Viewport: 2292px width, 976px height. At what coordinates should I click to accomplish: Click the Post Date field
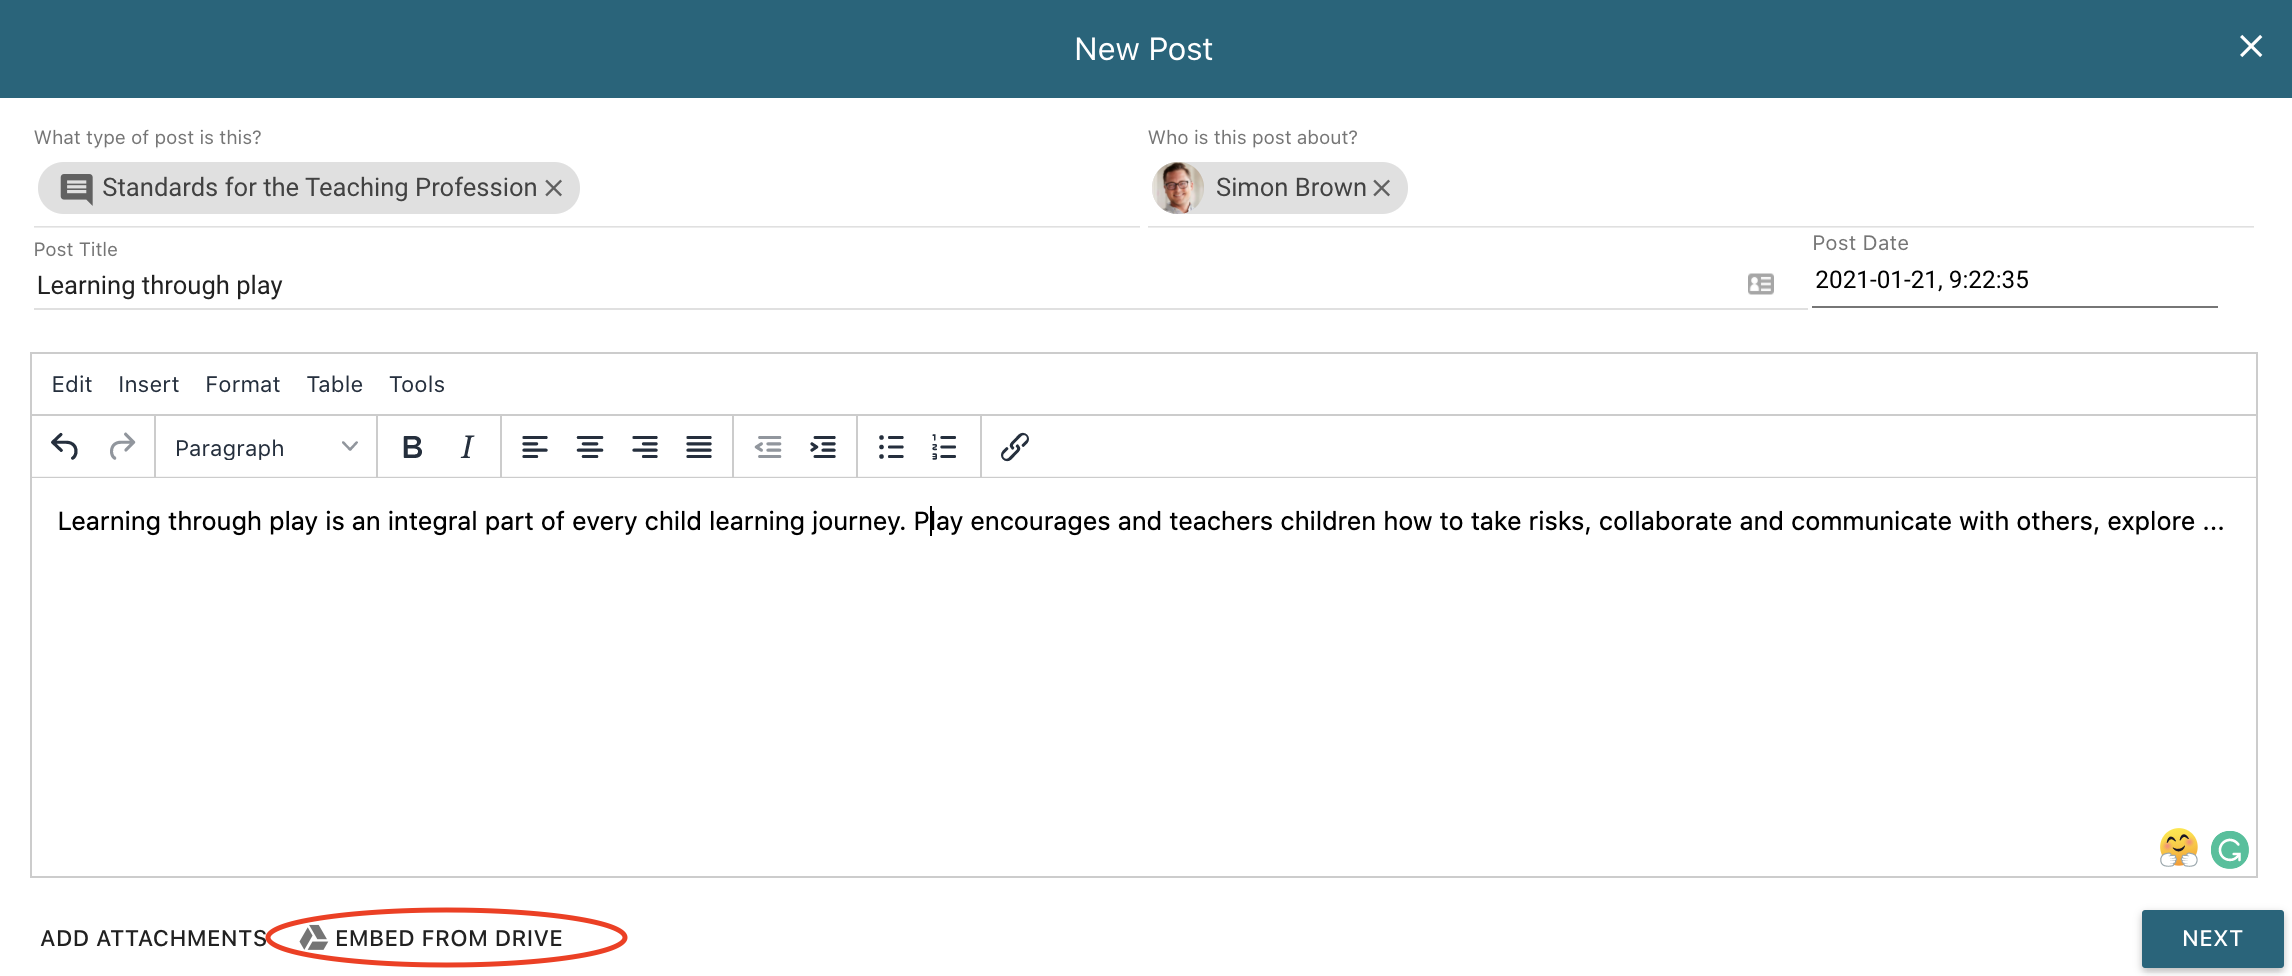pos(2012,280)
